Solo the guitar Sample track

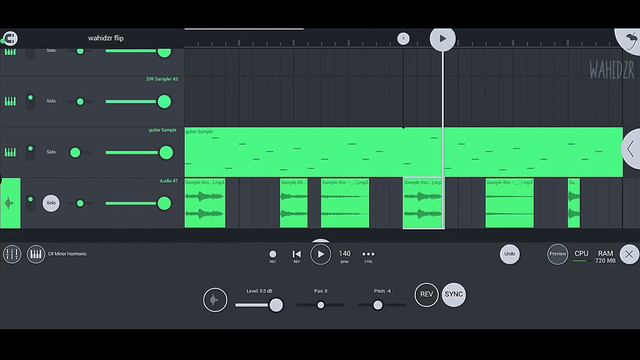click(x=51, y=152)
